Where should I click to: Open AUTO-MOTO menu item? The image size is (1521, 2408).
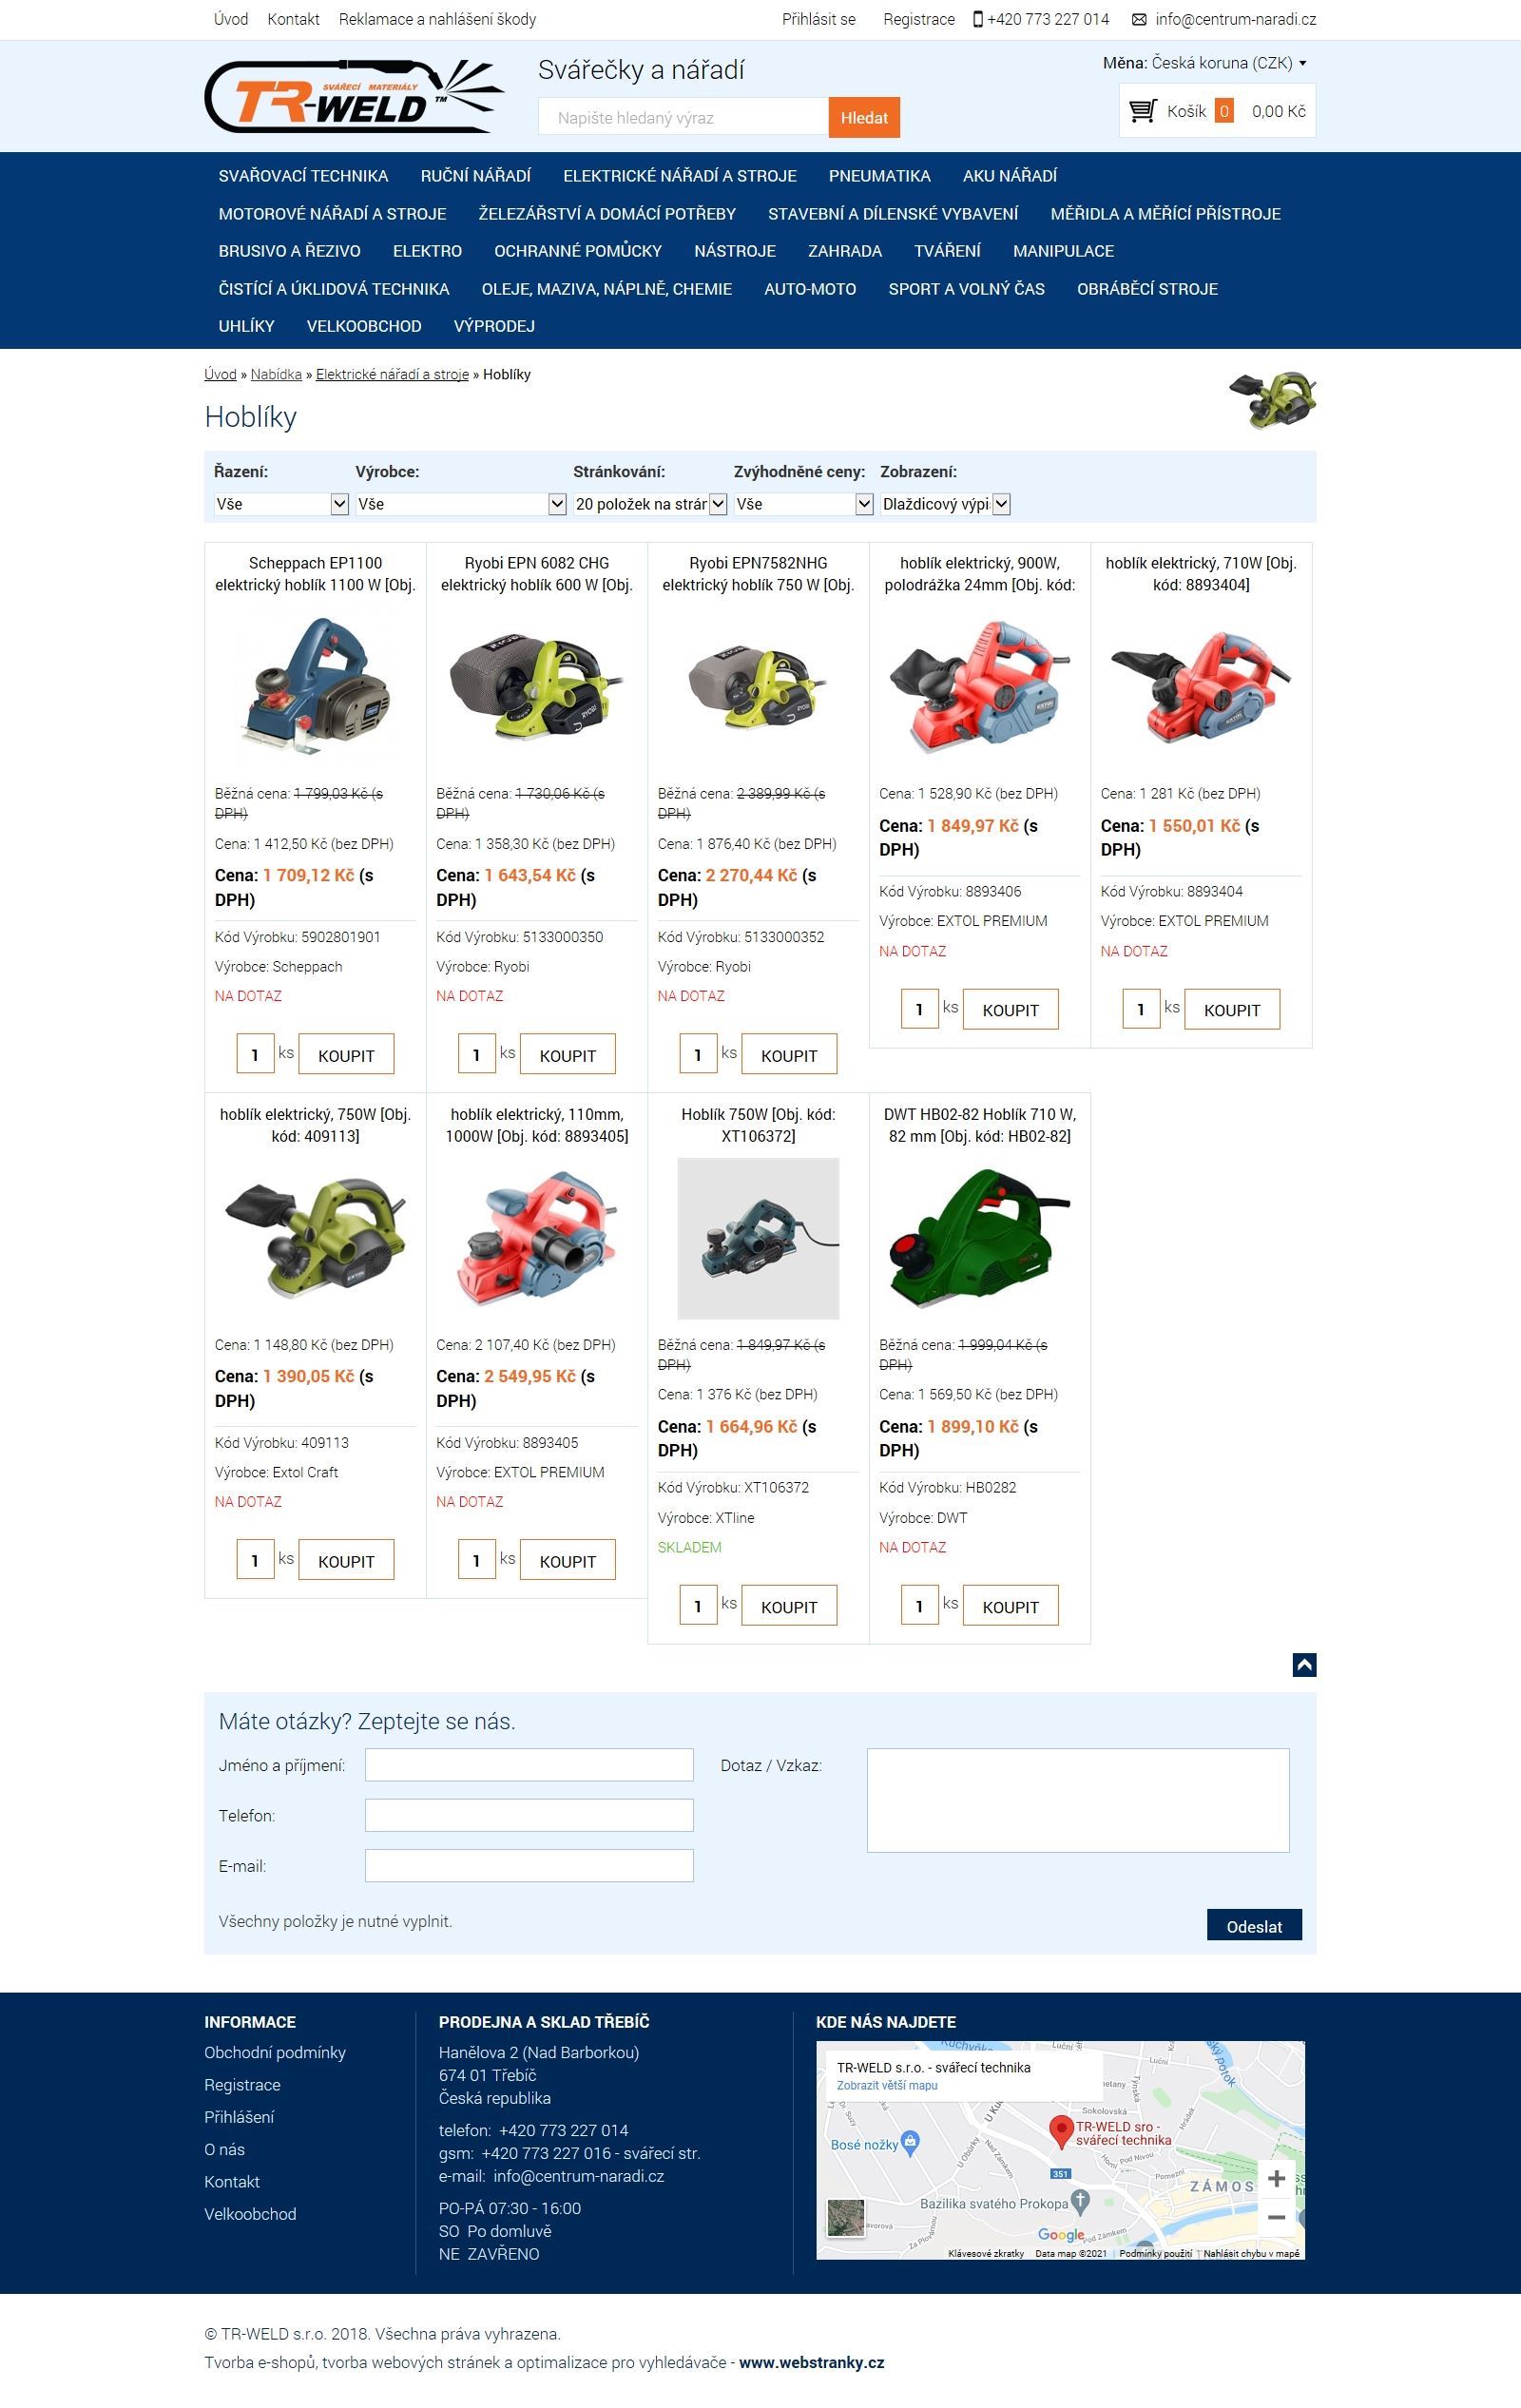[x=810, y=289]
